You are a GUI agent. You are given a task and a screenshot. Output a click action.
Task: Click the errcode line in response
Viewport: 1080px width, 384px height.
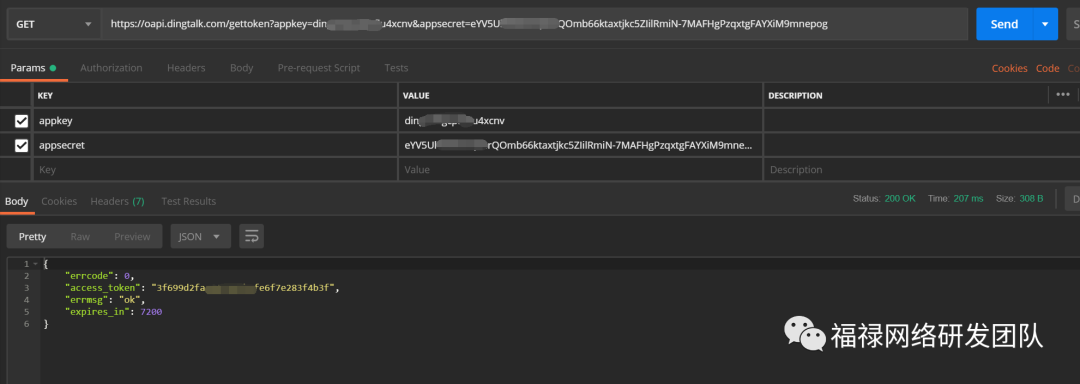pos(100,276)
